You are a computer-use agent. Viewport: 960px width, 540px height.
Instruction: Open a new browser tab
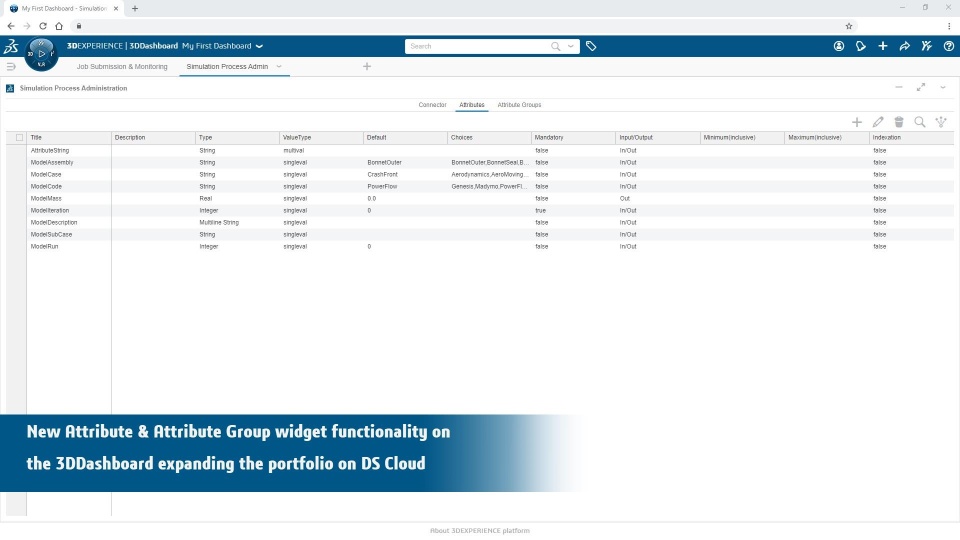(x=135, y=9)
